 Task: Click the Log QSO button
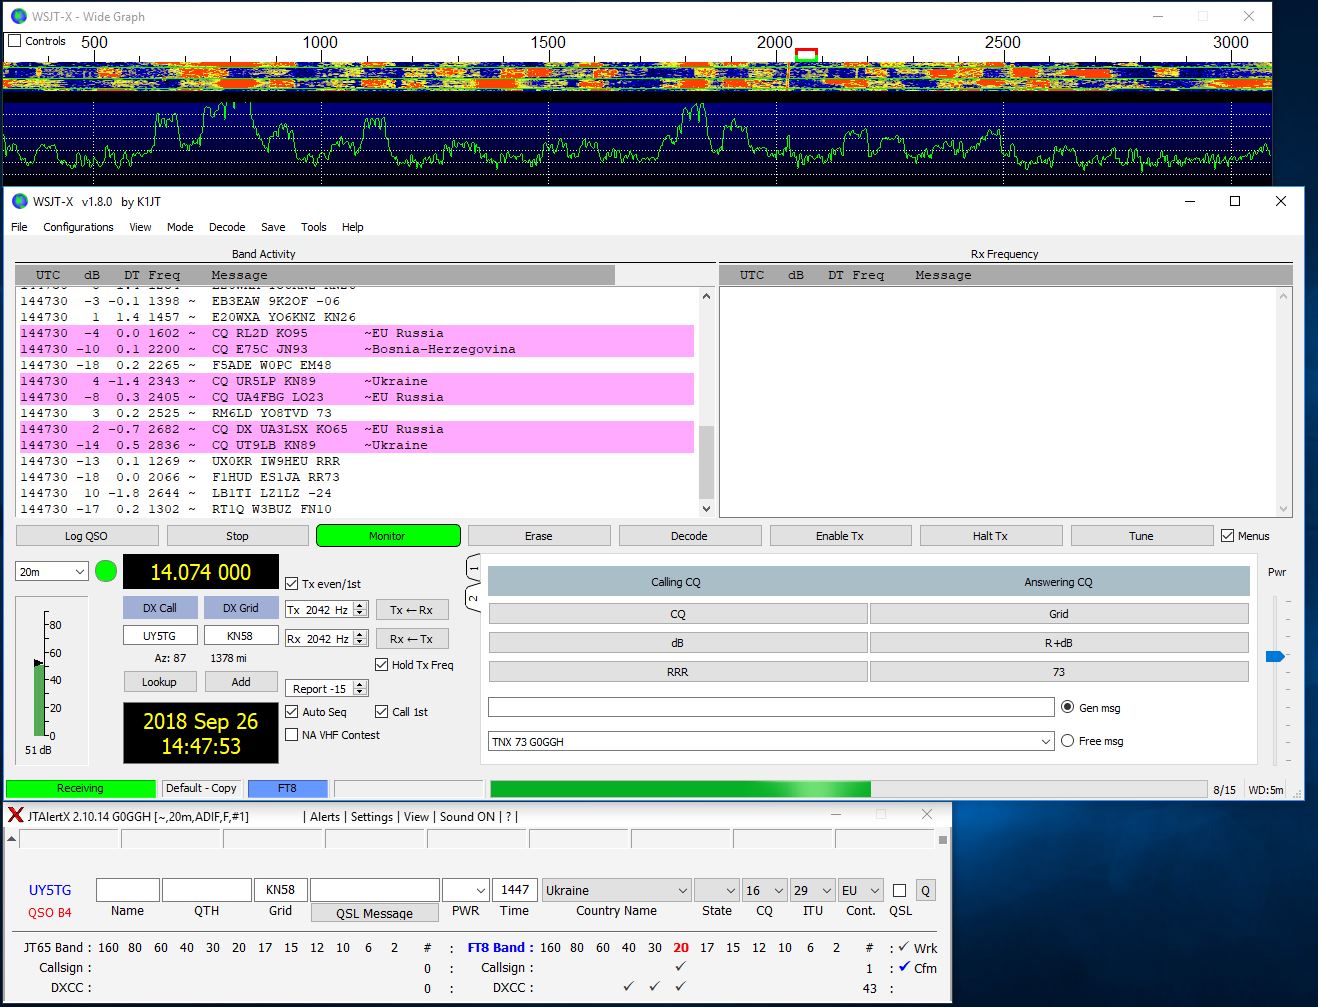coord(86,536)
